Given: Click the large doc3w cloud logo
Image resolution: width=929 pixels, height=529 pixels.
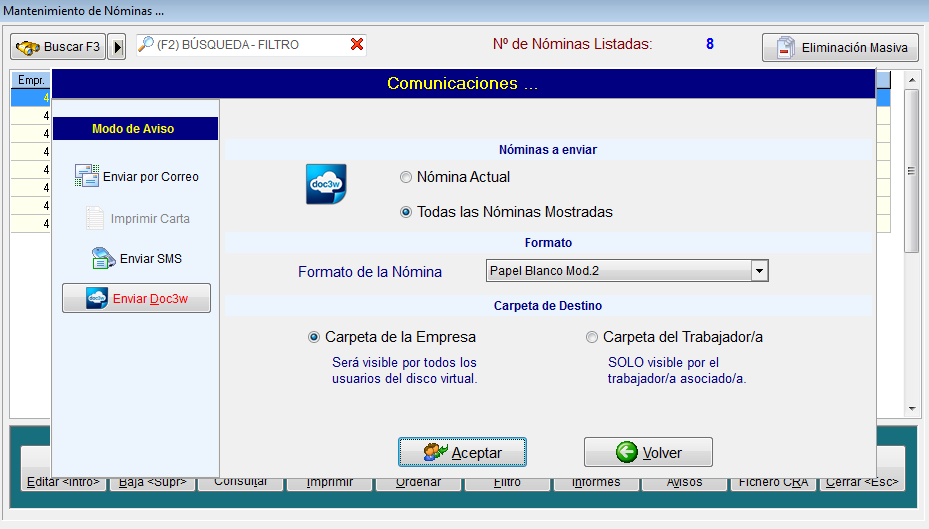Looking at the screenshot, I should click(326, 185).
